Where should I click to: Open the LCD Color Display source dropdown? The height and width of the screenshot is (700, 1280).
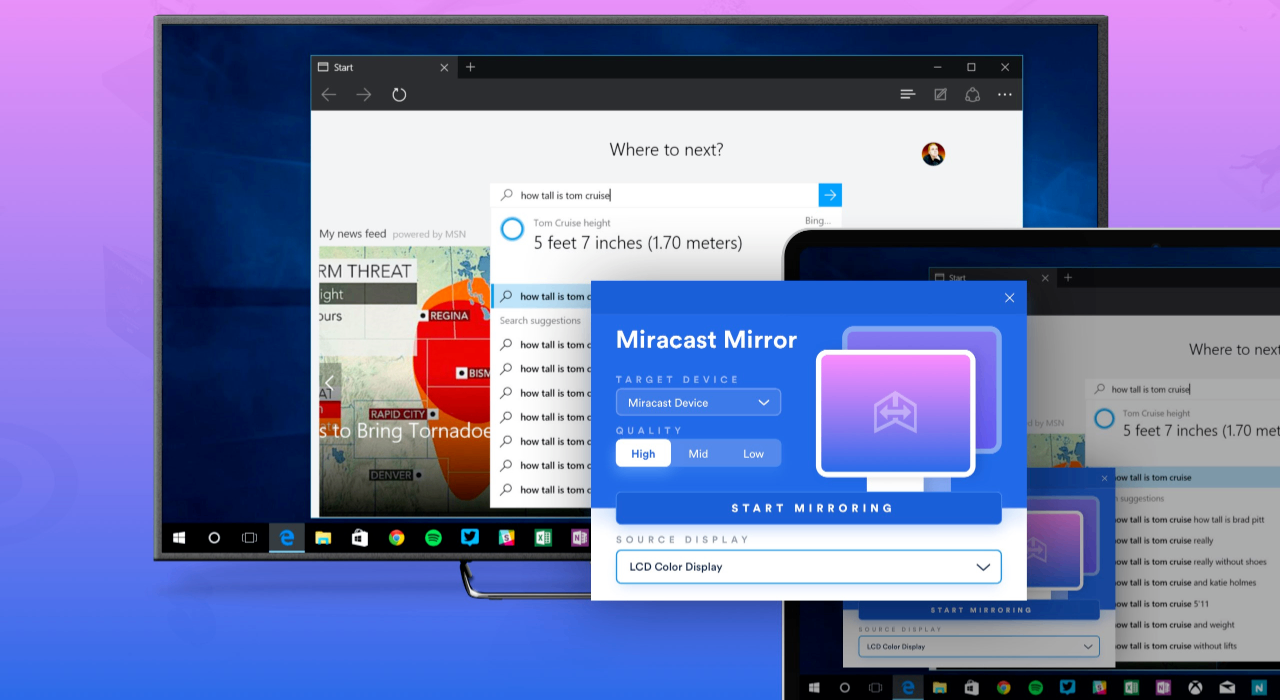coord(808,567)
